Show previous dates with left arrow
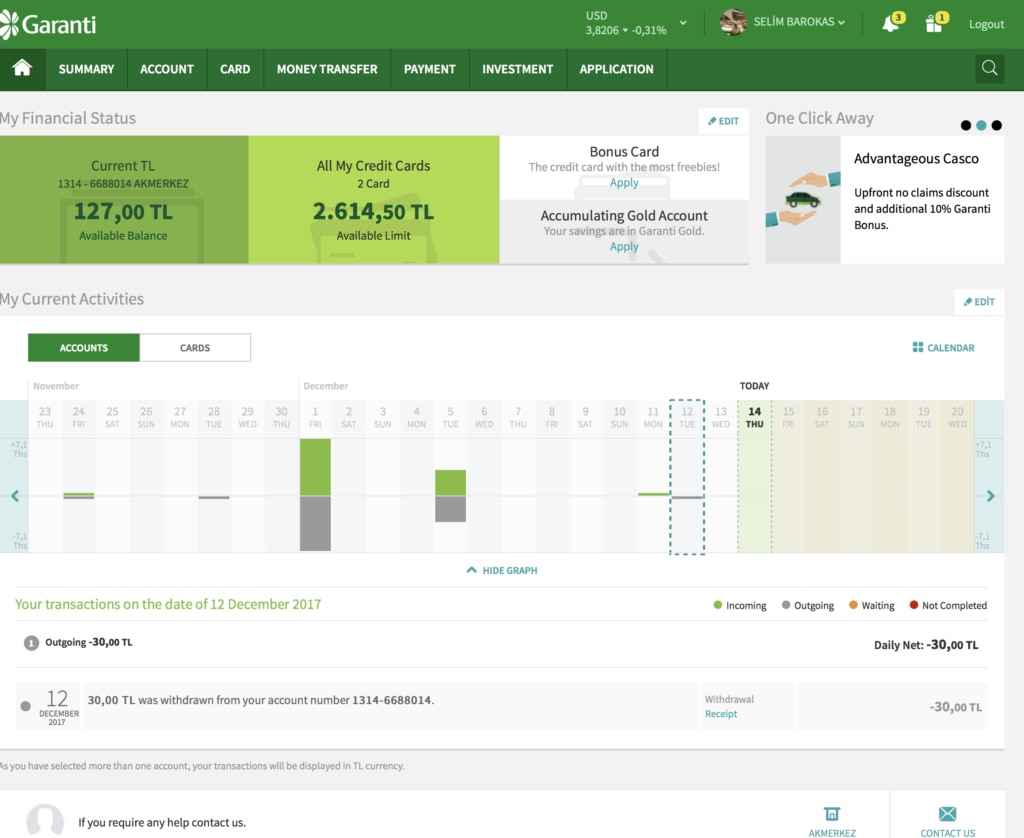The image size is (1024, 838). pyautogui.click(x=14, y=496)
